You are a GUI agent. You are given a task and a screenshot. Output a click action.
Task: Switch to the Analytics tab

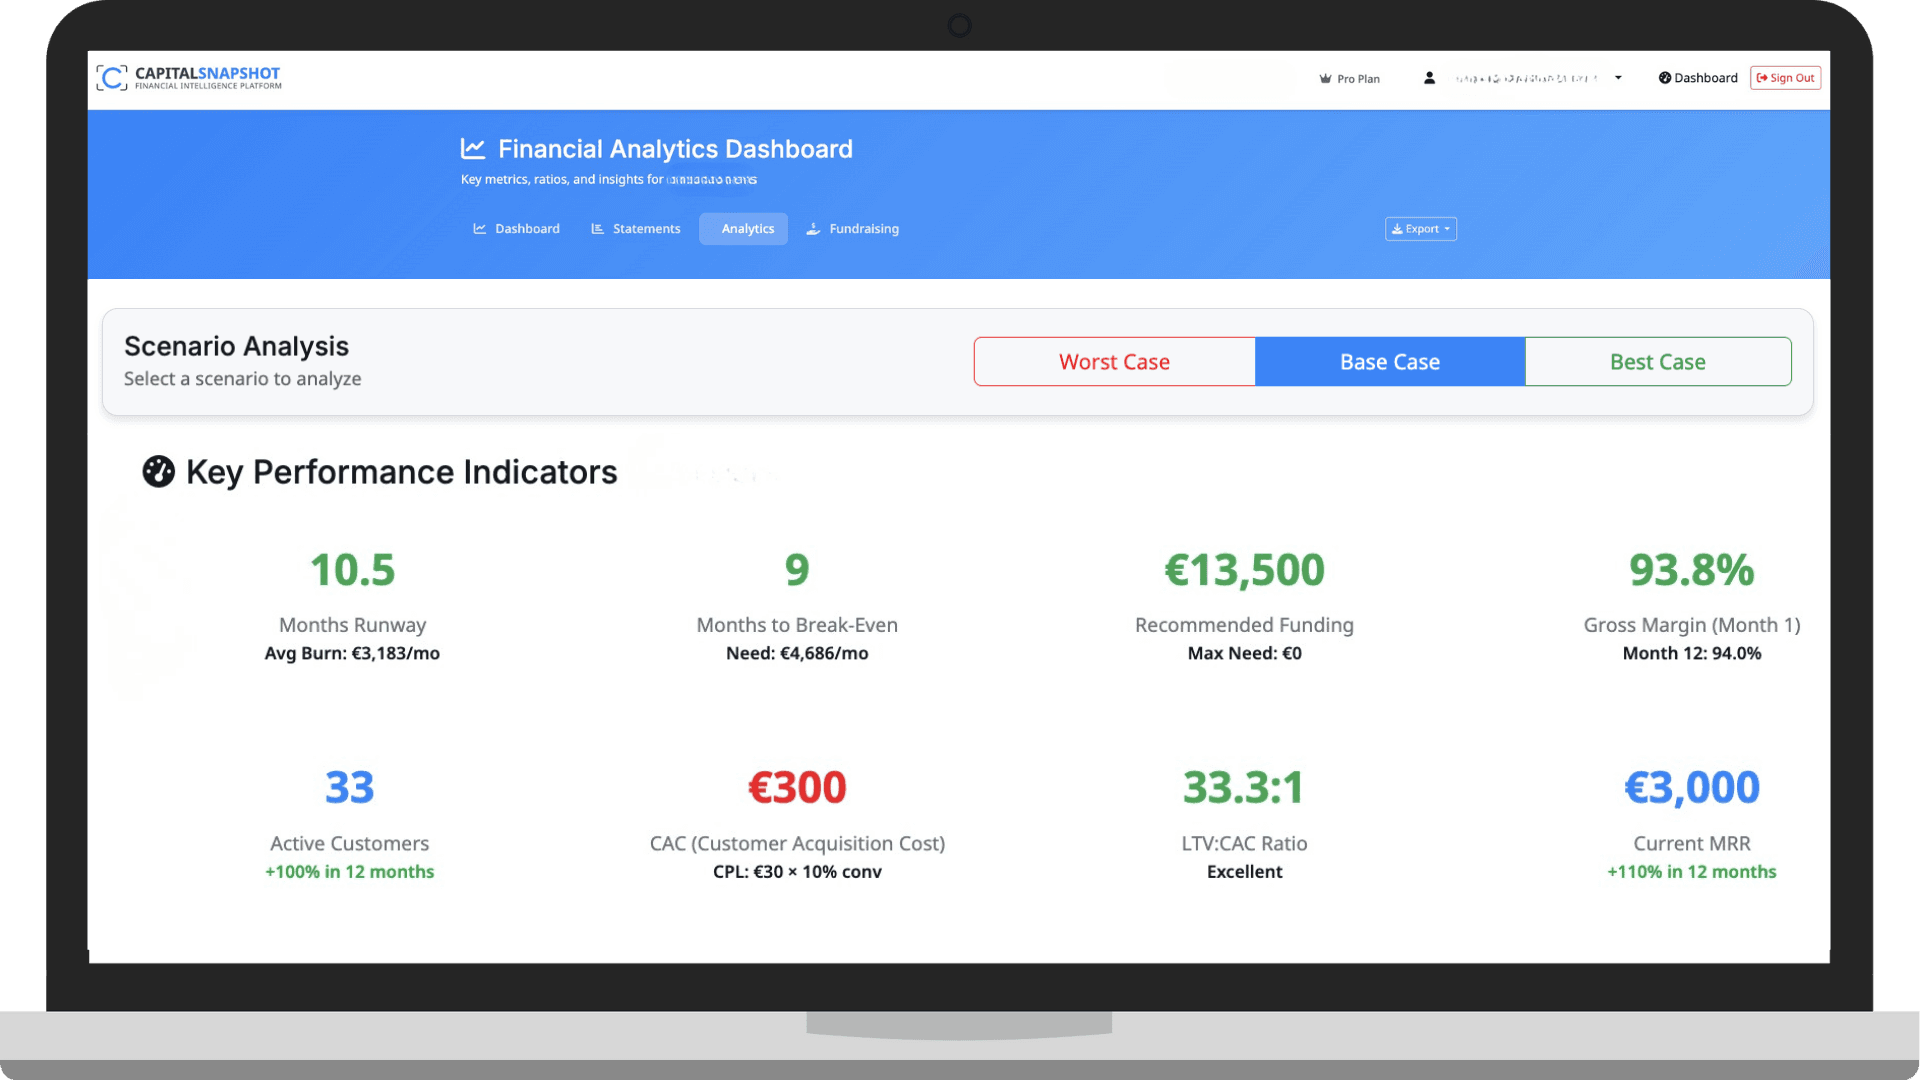(746, 229)
